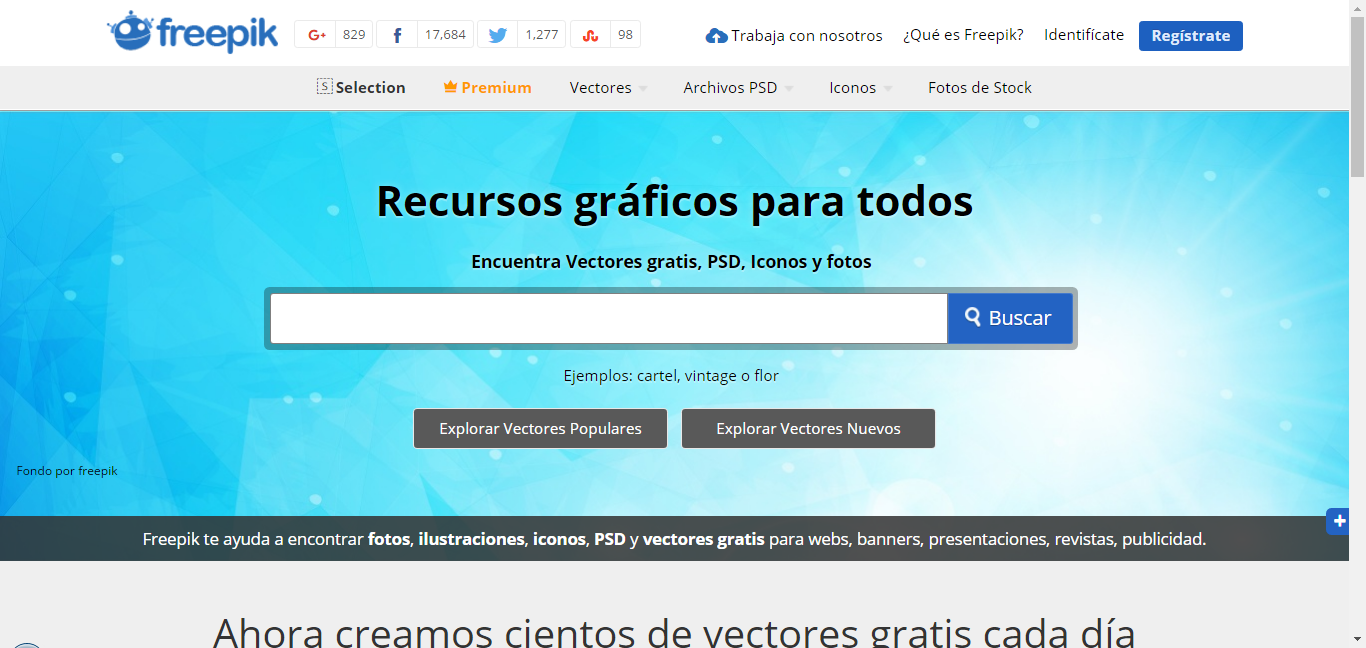Open the Identifícate login link
This screenshot has height=648, width=1366.
point(1083,35)
